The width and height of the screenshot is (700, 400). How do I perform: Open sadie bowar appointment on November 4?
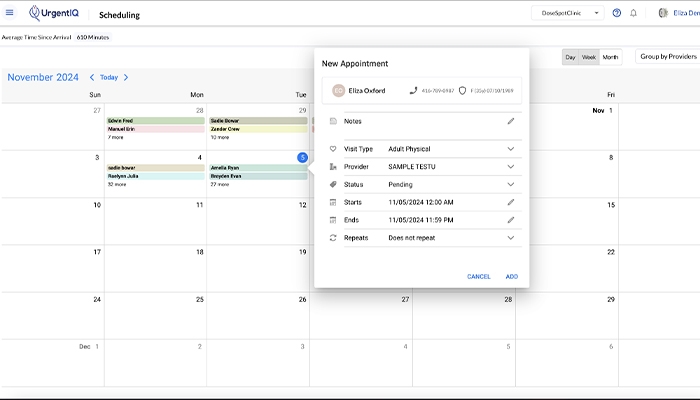coord(156,168)
